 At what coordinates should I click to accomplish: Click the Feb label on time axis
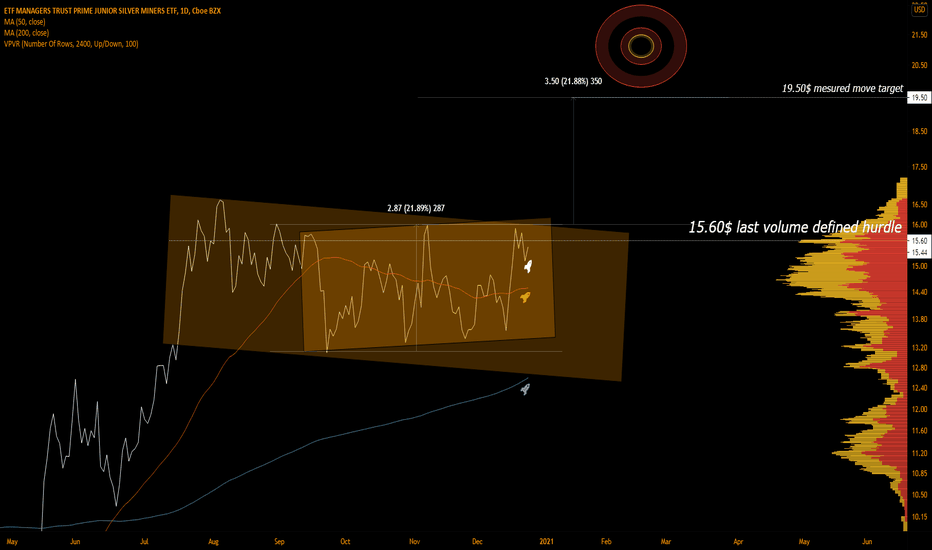point(606,542)
